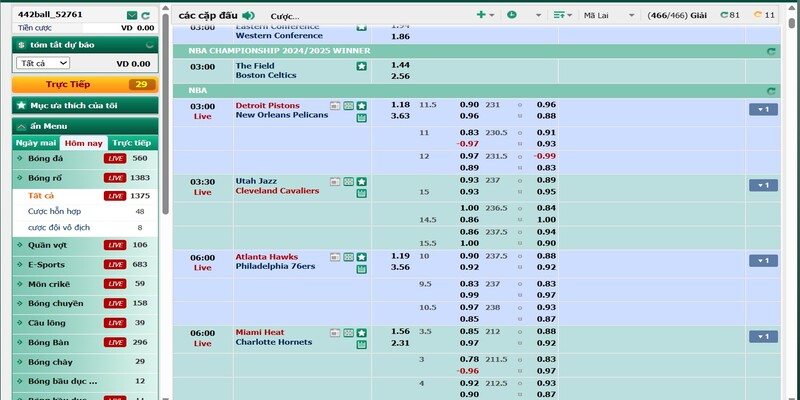This screenshot has height=400, width=800.
Task: Refresh the tóm tắt dự báo panel
Action: click(x=149, y=45)
